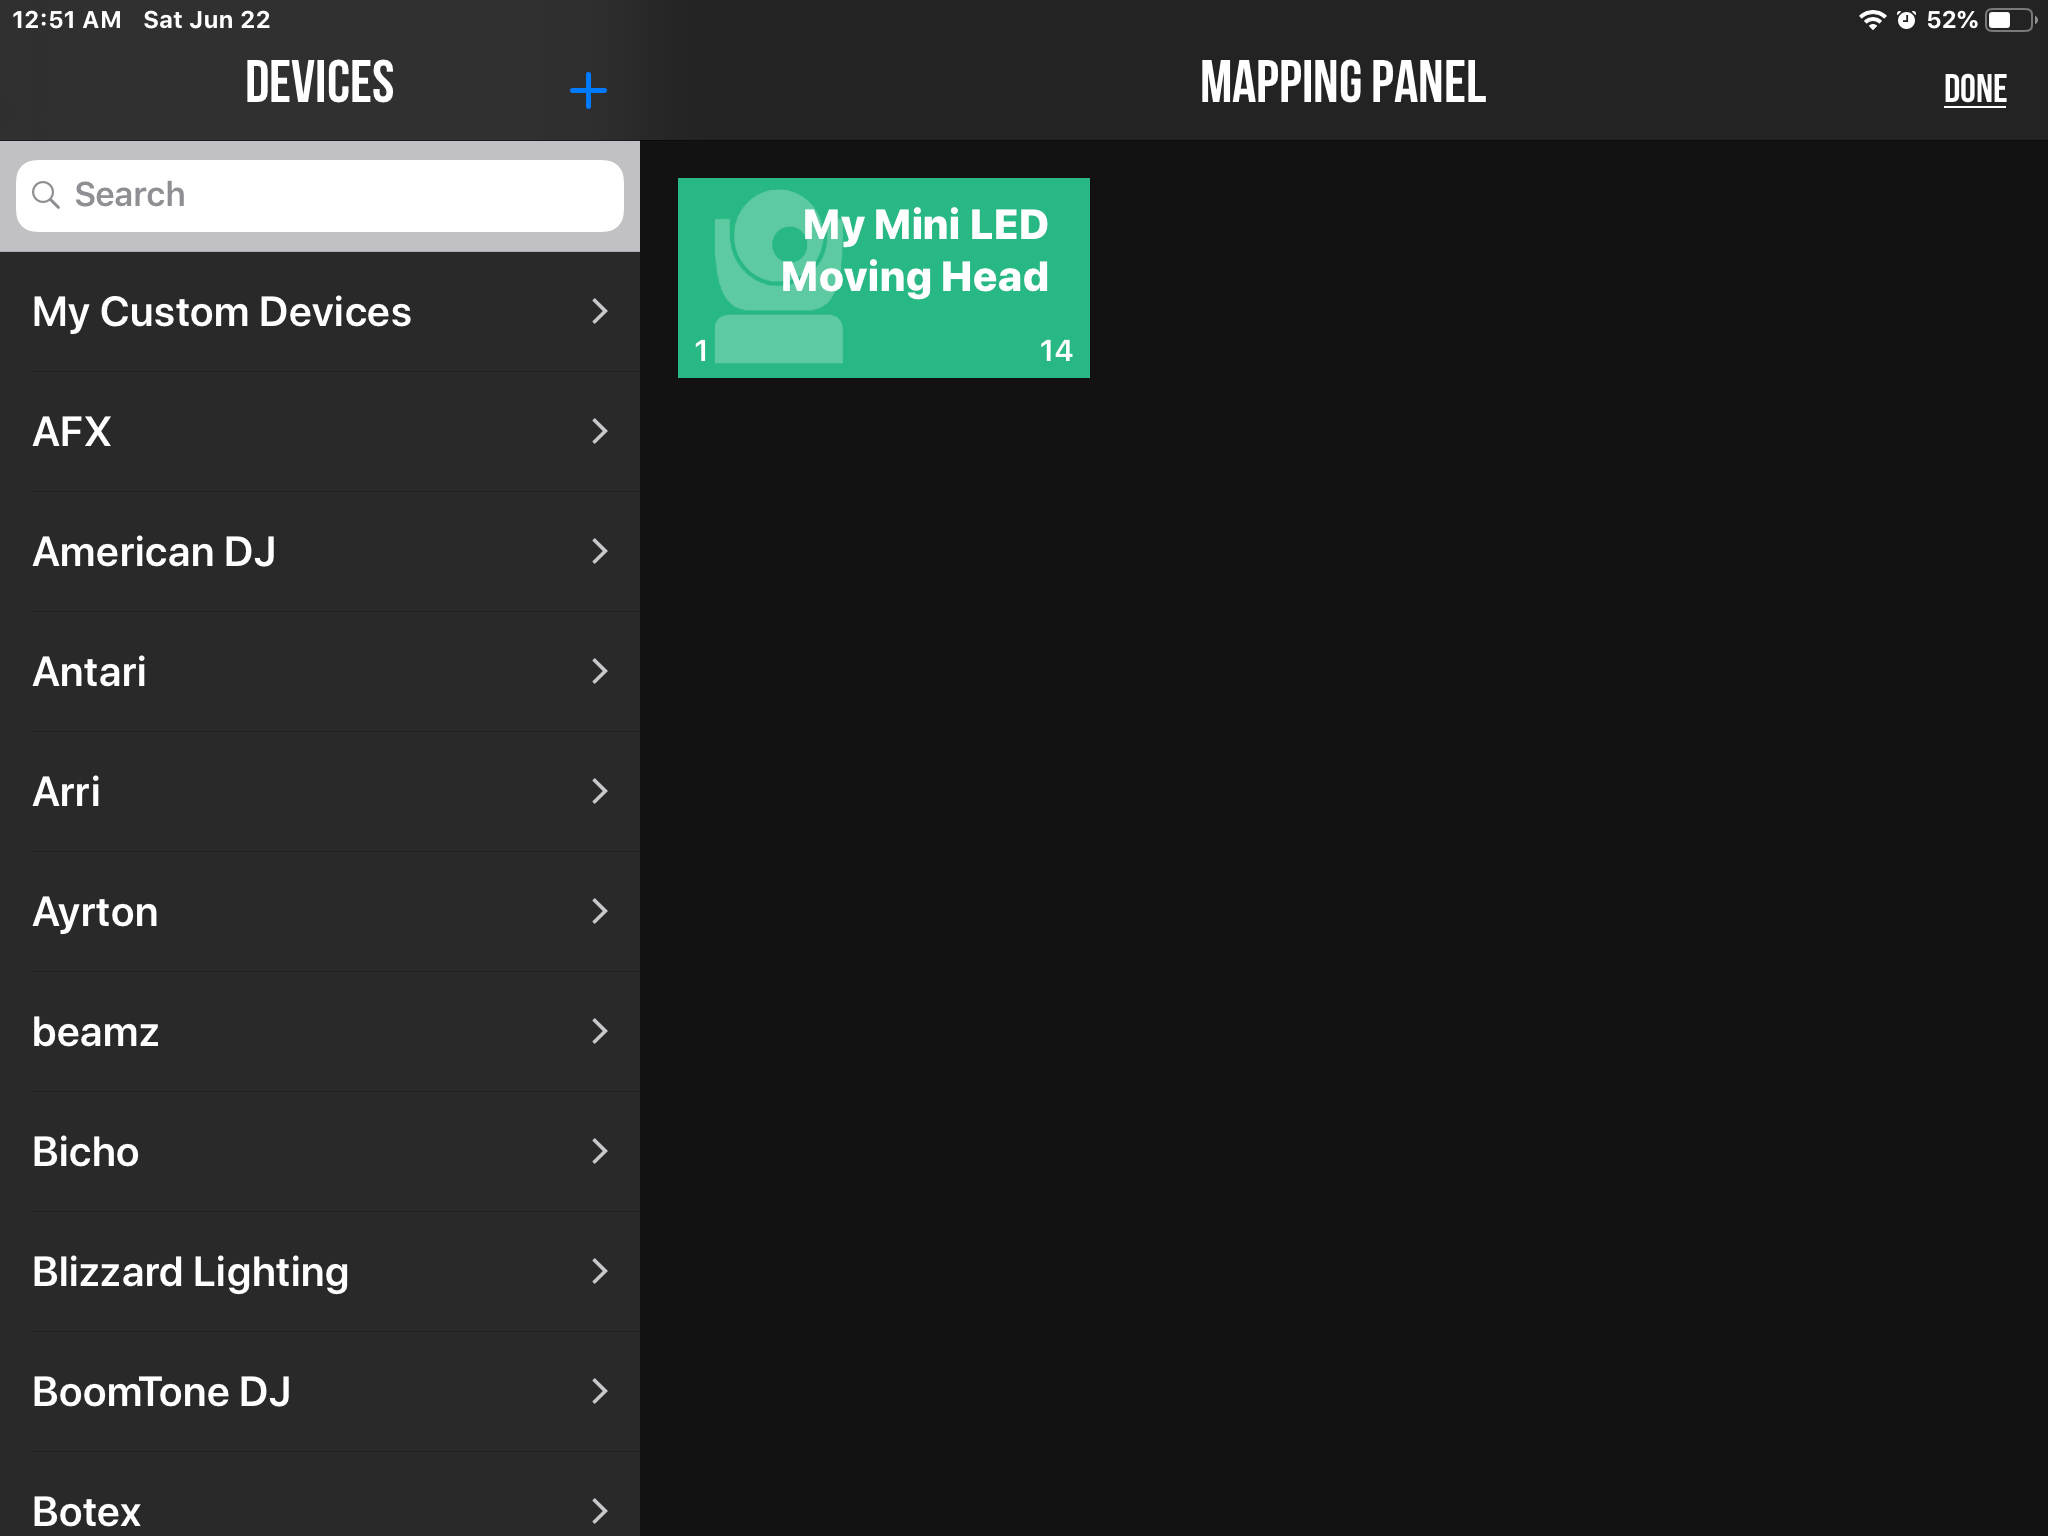Tap the 52% battery percentage
The height and width of the screenshot is (1536, 2048).
1952,20
